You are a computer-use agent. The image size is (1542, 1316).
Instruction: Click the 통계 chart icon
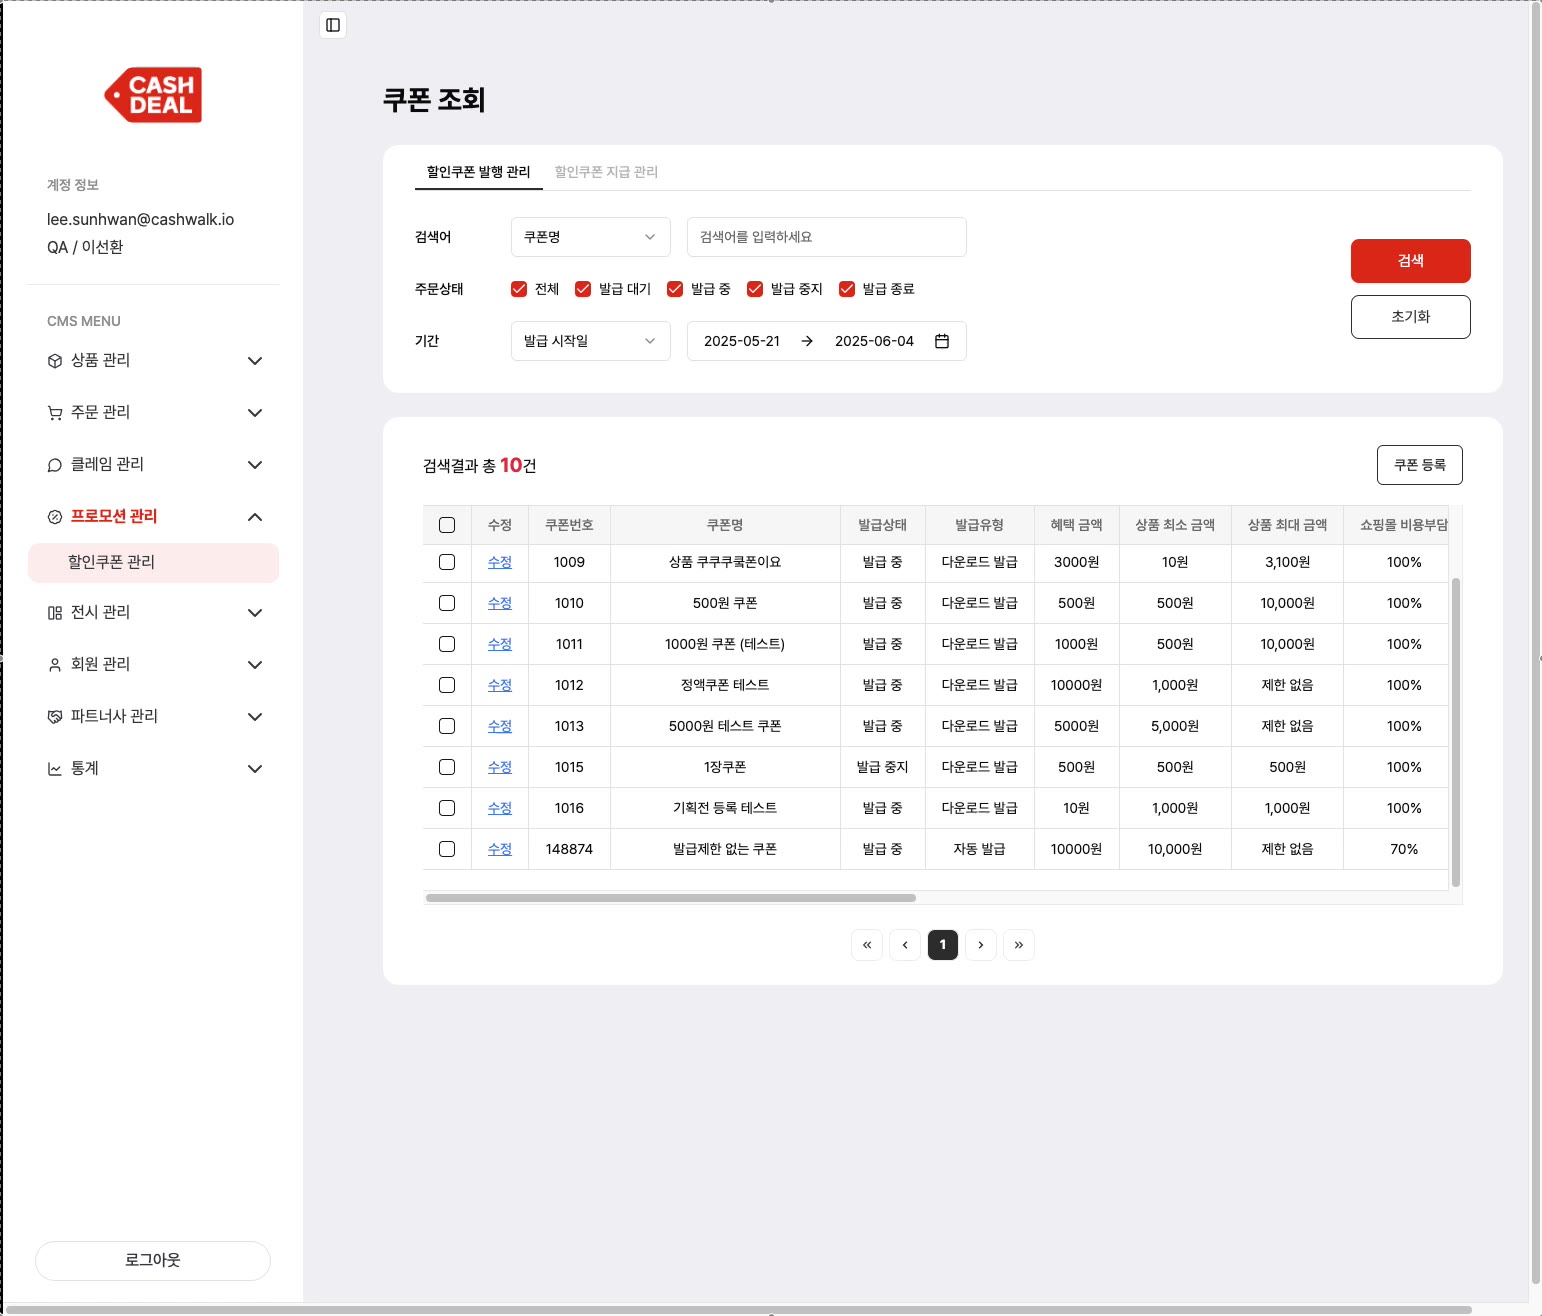pos(55,769)
